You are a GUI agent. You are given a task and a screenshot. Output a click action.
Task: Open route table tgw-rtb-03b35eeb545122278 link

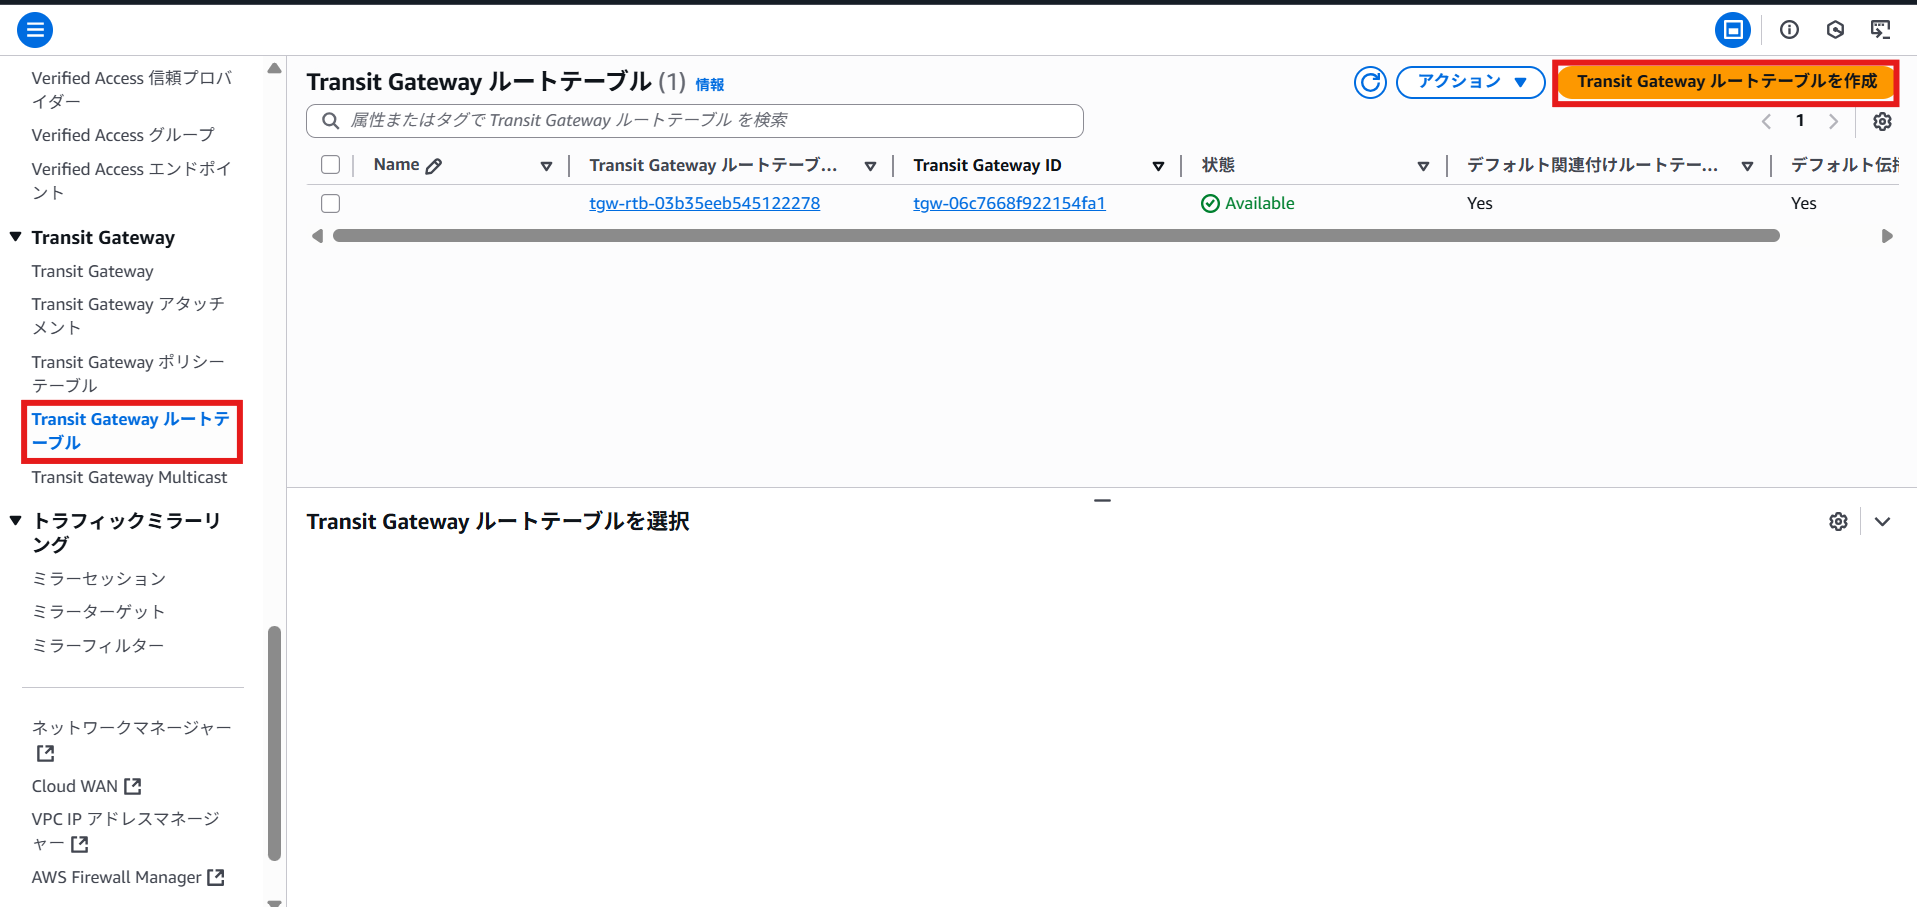pos(705,204)
